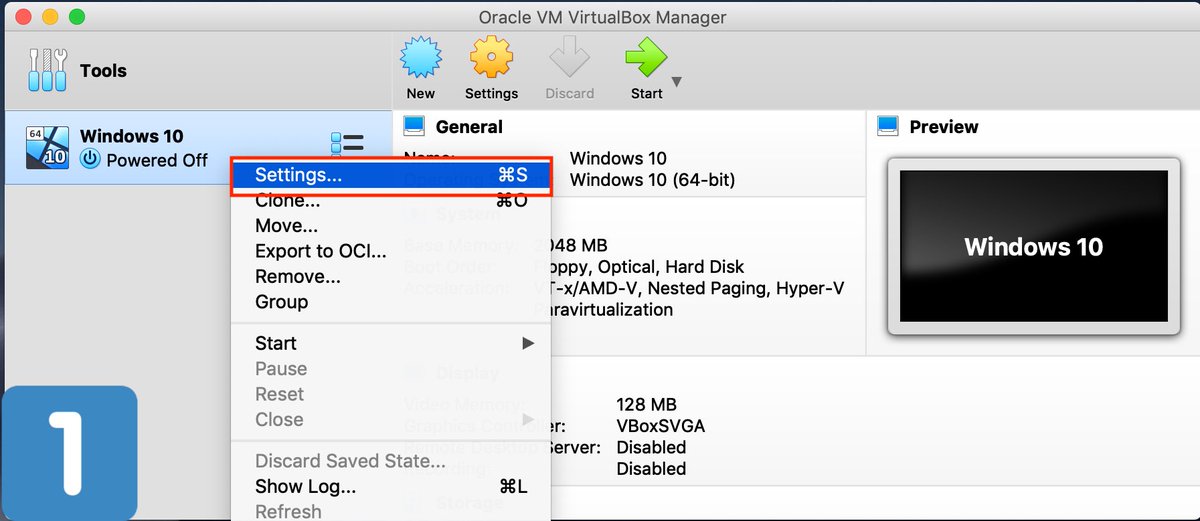The width and height of the screenshot is (1200, 521).
Task: Click the New machine toolbar icon
Action: pos(421,58)
